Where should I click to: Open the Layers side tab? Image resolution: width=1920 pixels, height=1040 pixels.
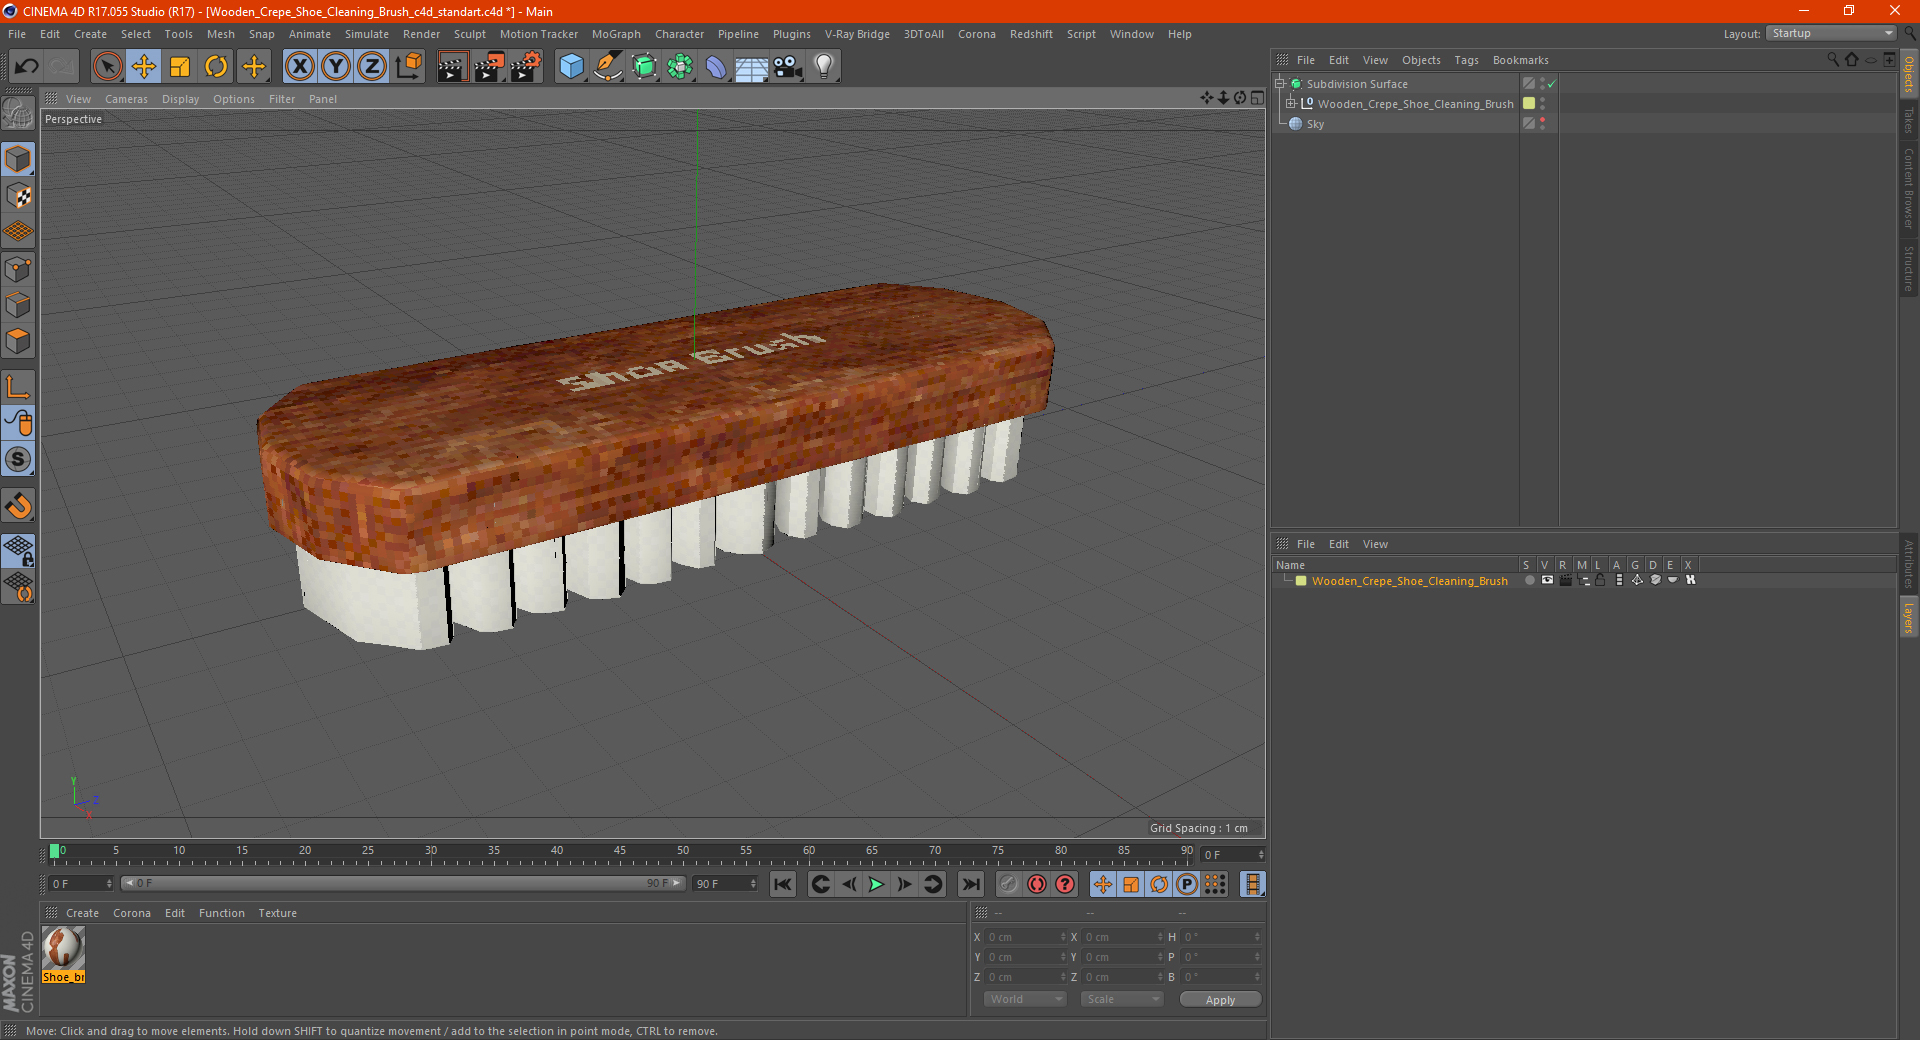(x=1908, y=618)
